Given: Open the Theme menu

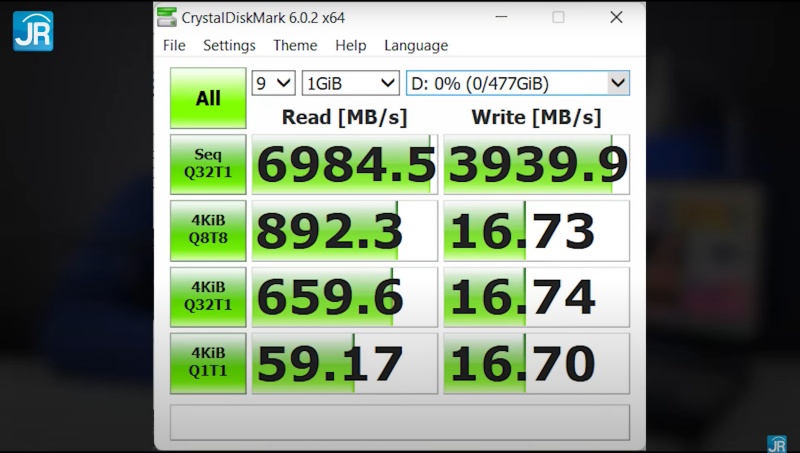Looking at the screenshot, I should (x=295, y=45).
